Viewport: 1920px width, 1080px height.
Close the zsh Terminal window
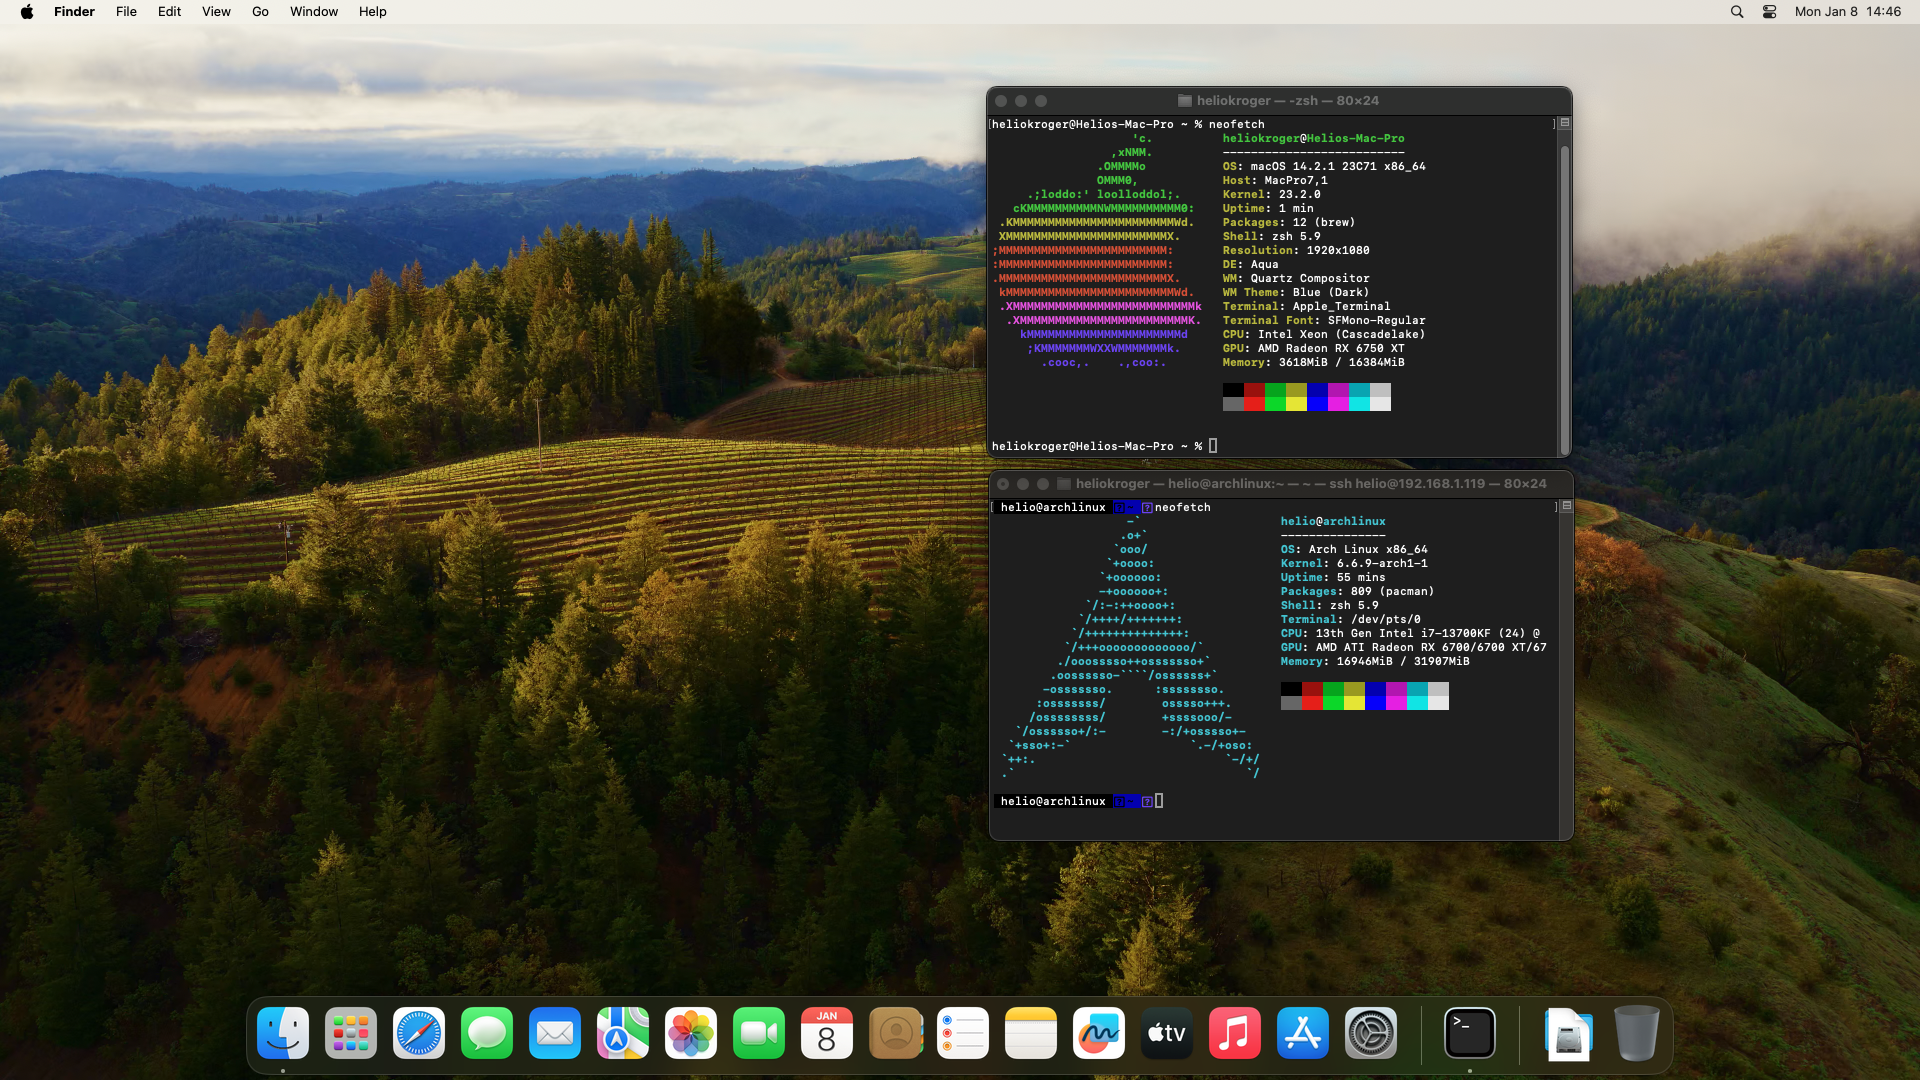pyautogui.click(x=1001, y=101)
